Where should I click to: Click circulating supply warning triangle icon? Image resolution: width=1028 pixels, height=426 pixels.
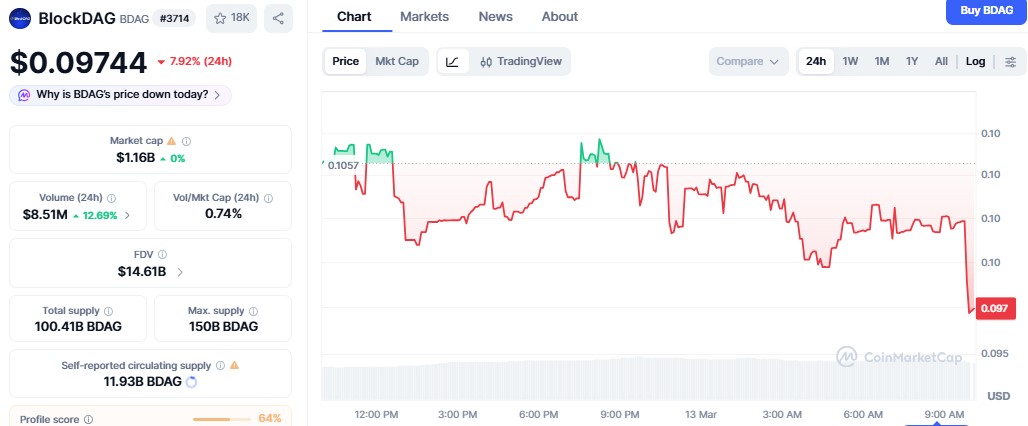pyautogui.click(x=235, y=366)
